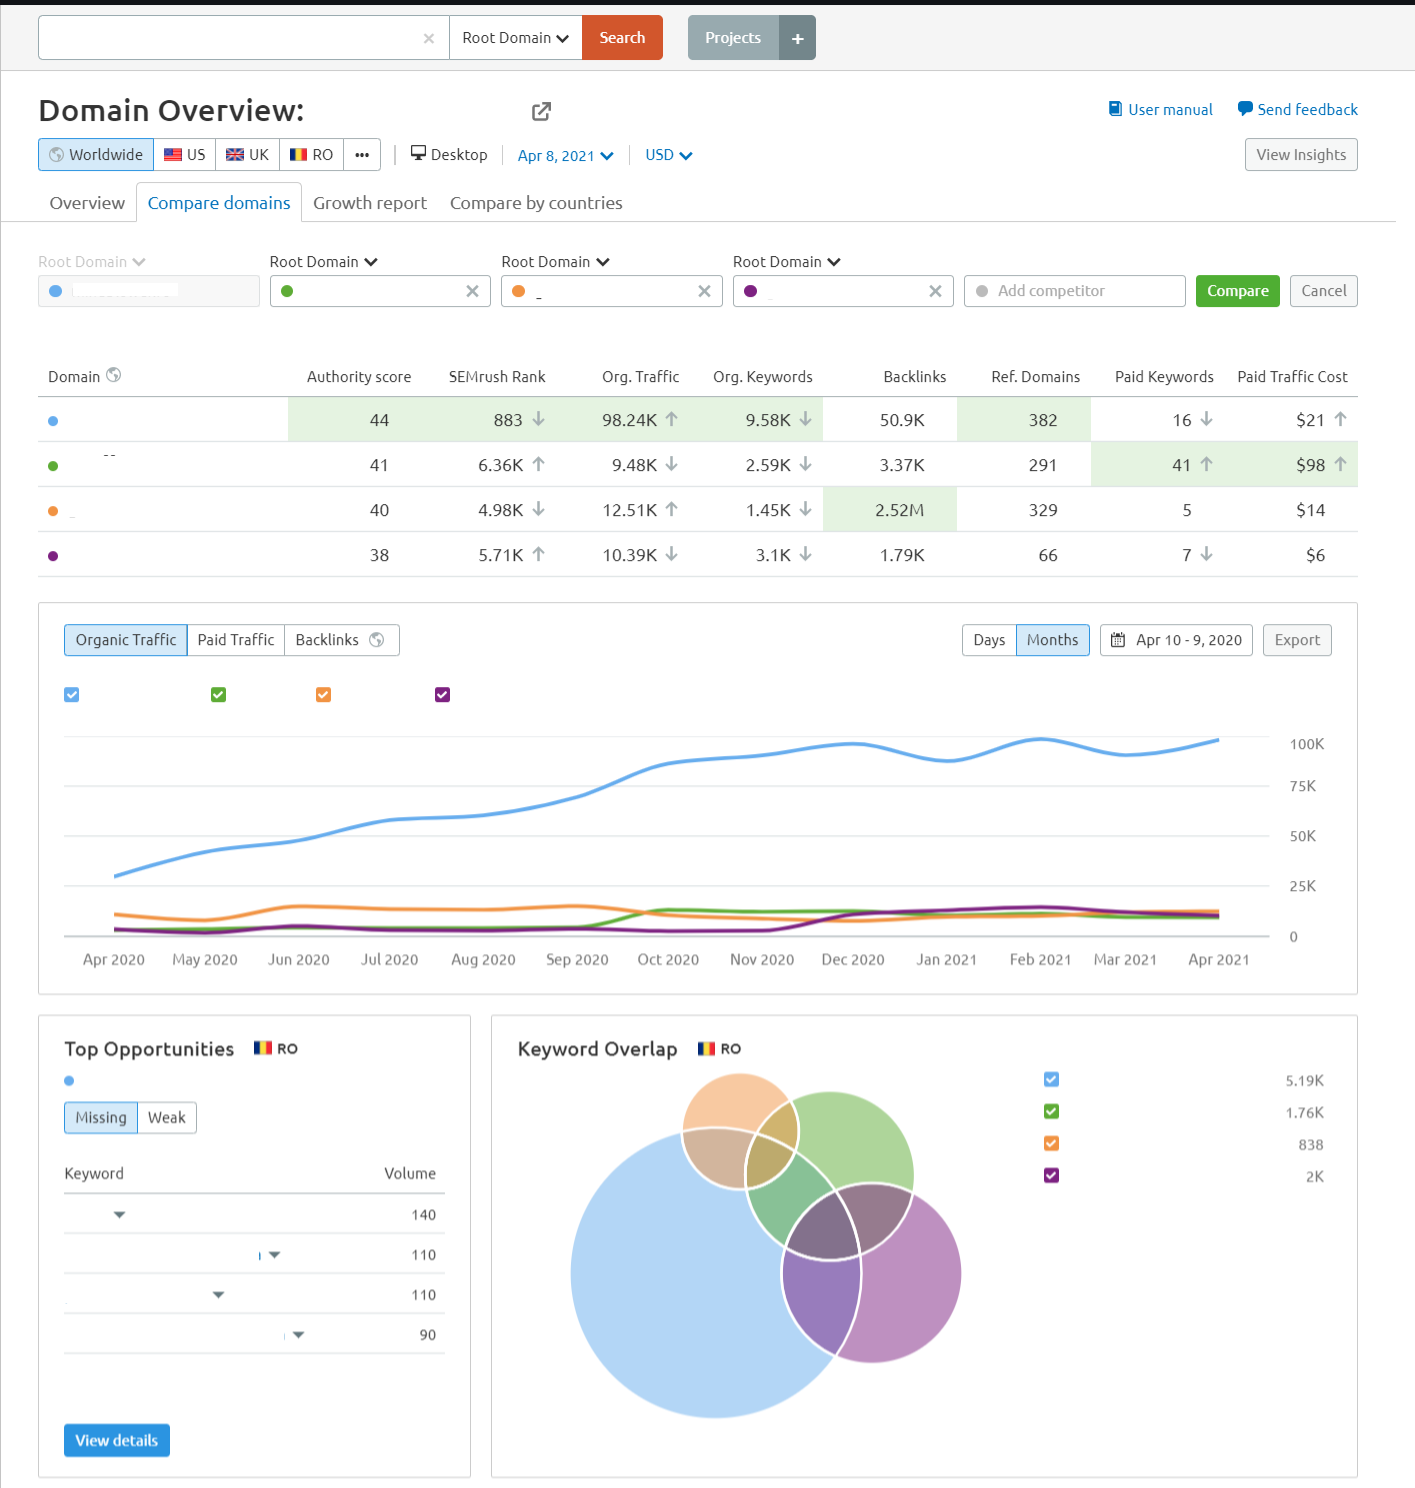
Task: Click the US flag filter
Action: [185, 155]
